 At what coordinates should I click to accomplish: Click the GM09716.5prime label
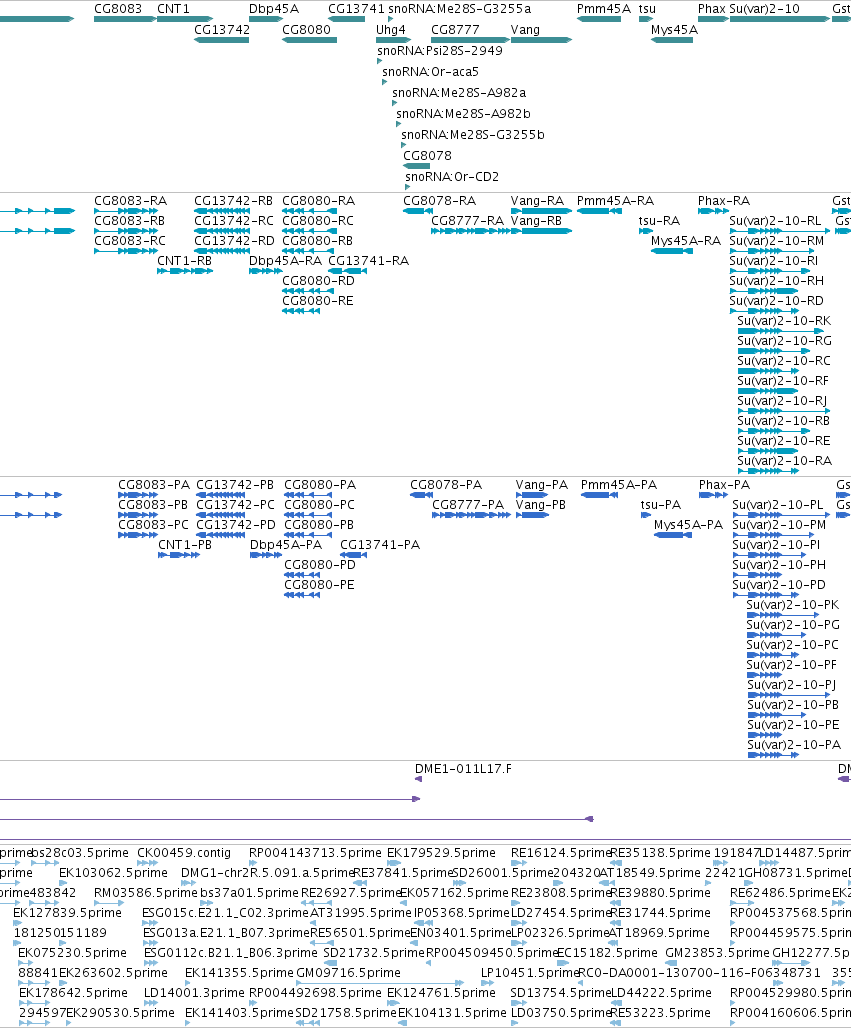point(348,973)
